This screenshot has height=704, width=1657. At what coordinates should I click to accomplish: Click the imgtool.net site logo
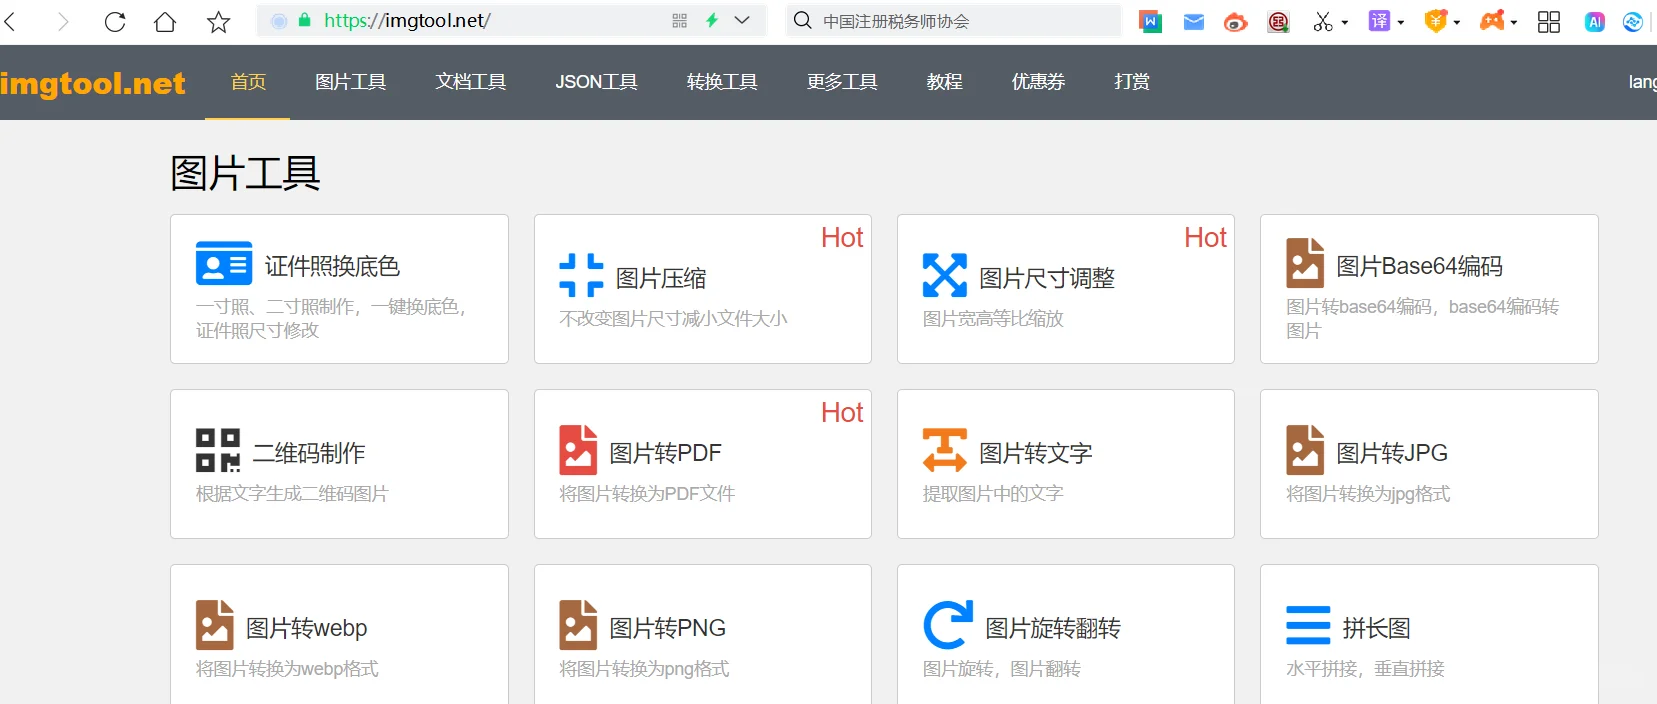pyautogui.click(x=92, y=83)
